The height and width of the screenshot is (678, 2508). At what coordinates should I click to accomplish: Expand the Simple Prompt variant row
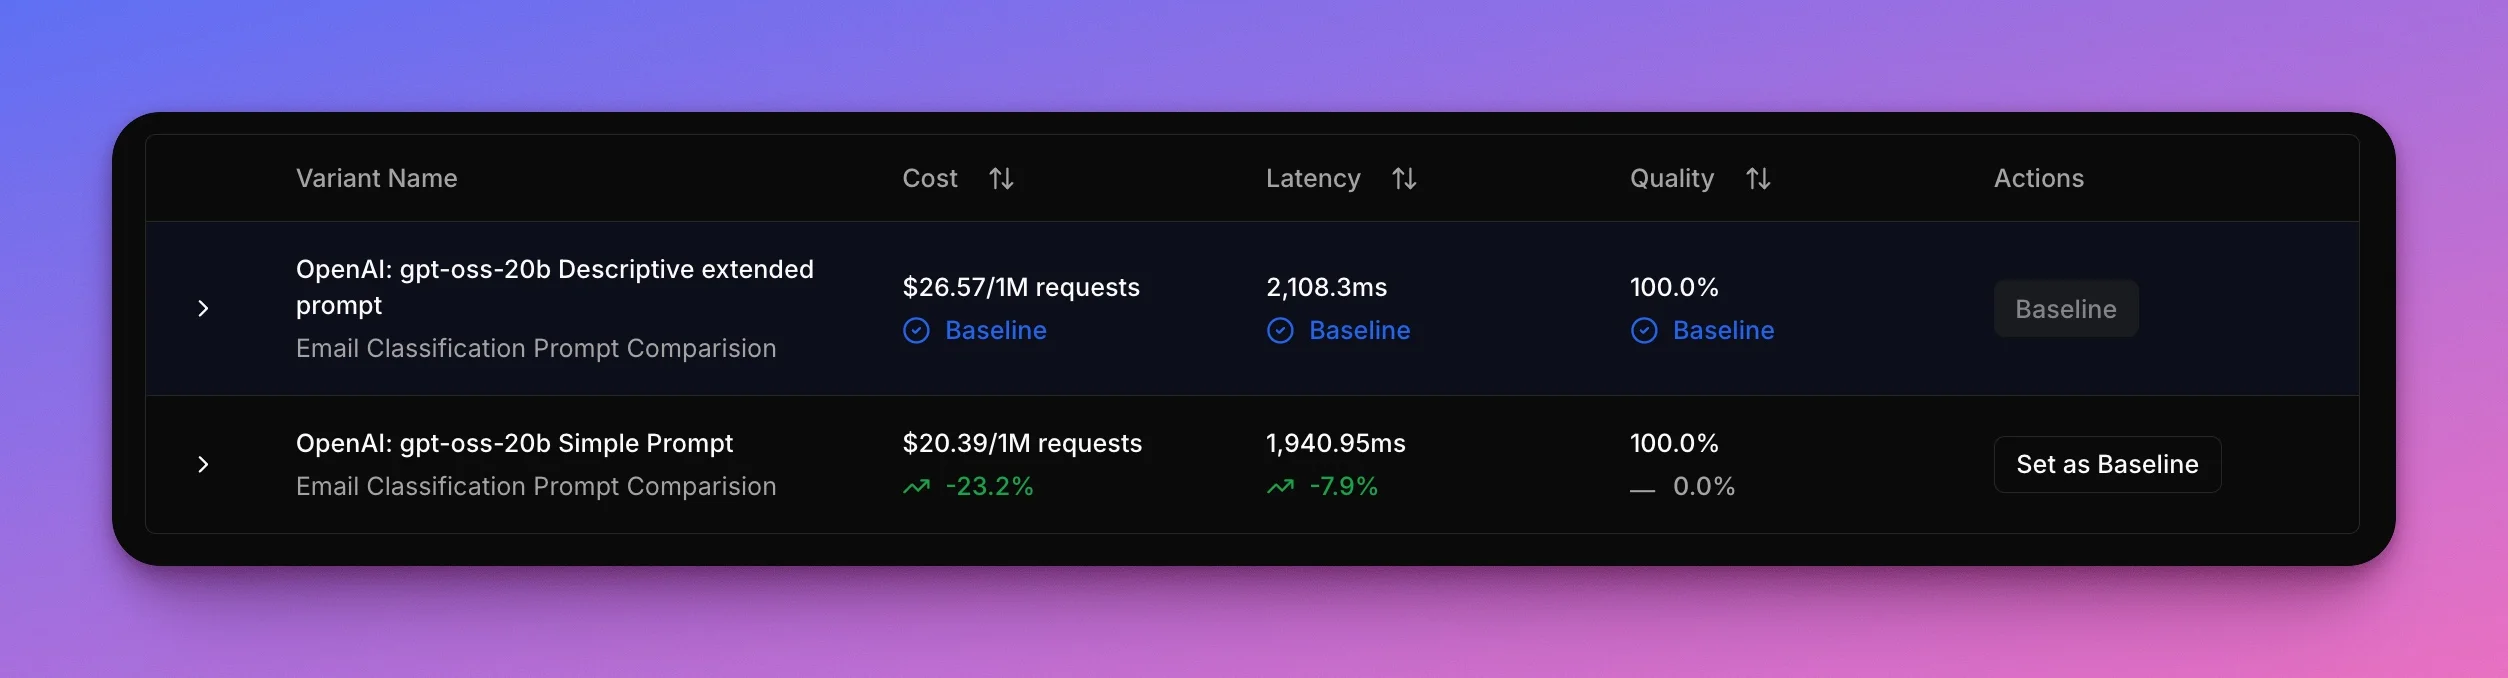(x=203, y=464)
